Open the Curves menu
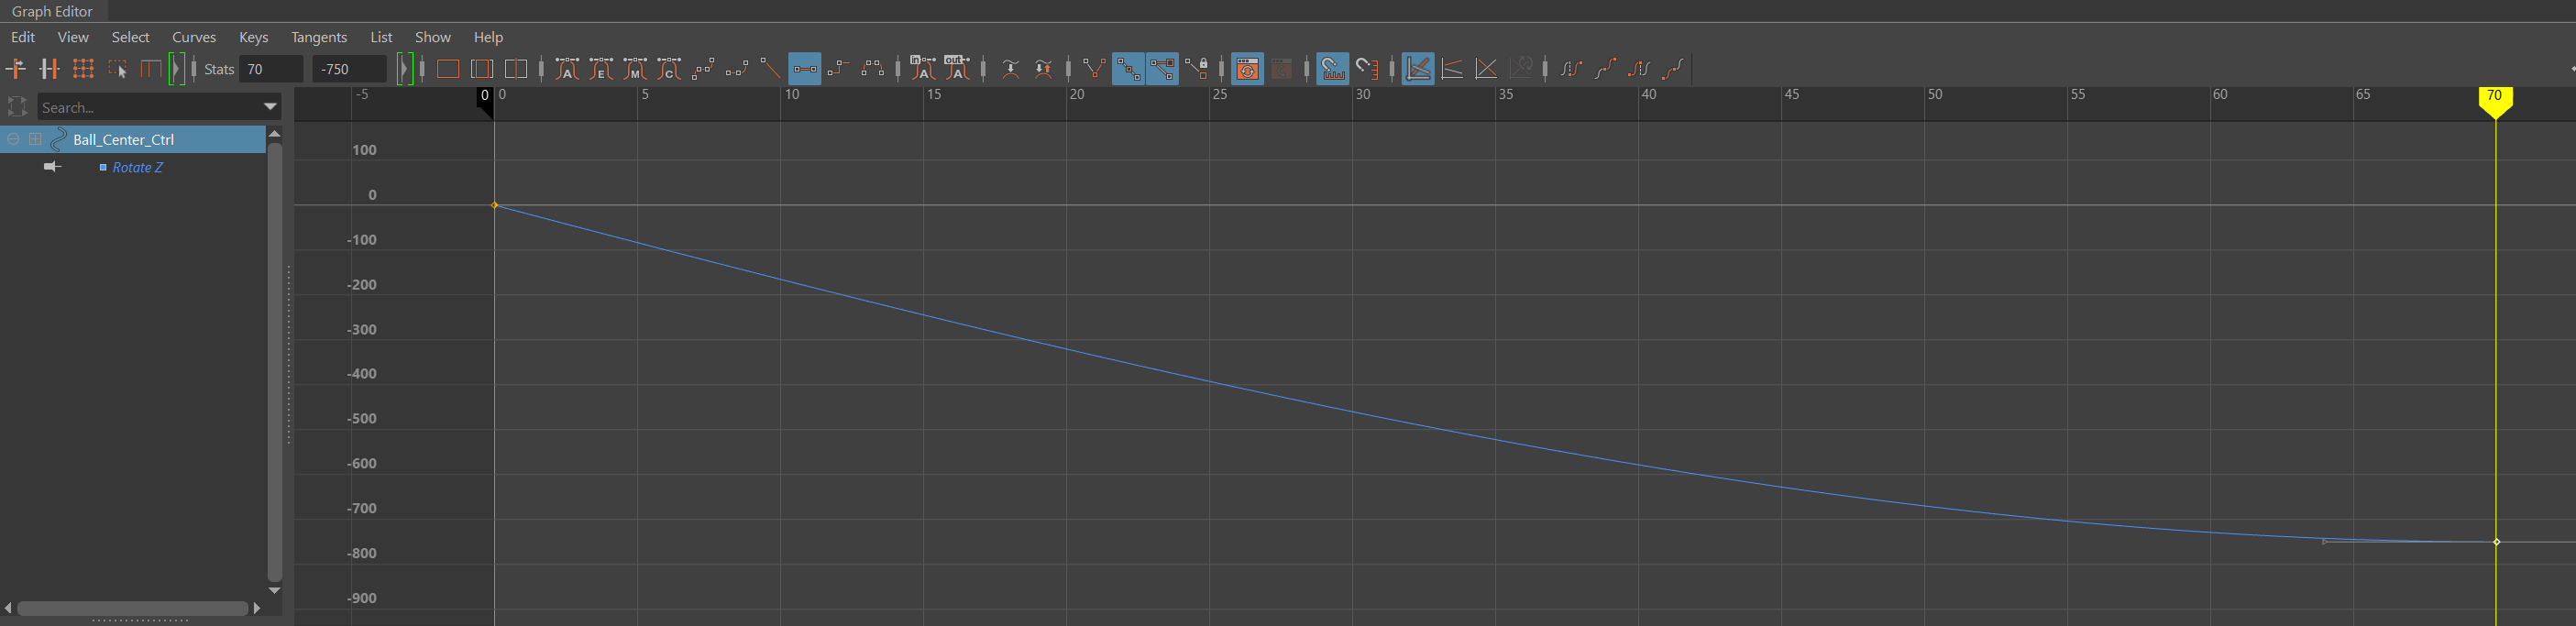The height and width of the screenshot is (626, 2576). coord(194,37)
